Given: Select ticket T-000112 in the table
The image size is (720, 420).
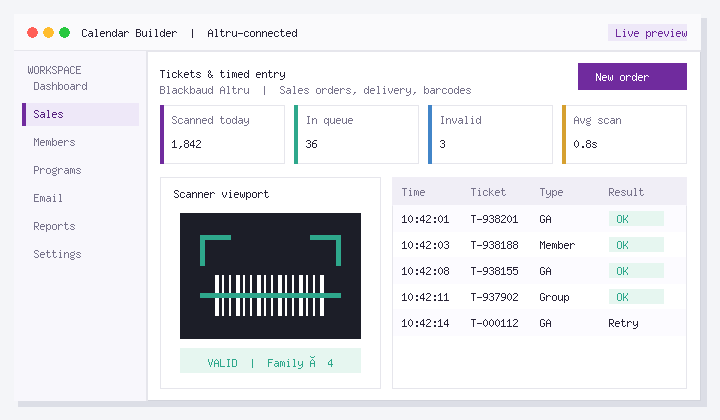Looking at the screenshot, I should tap(494, 323).
